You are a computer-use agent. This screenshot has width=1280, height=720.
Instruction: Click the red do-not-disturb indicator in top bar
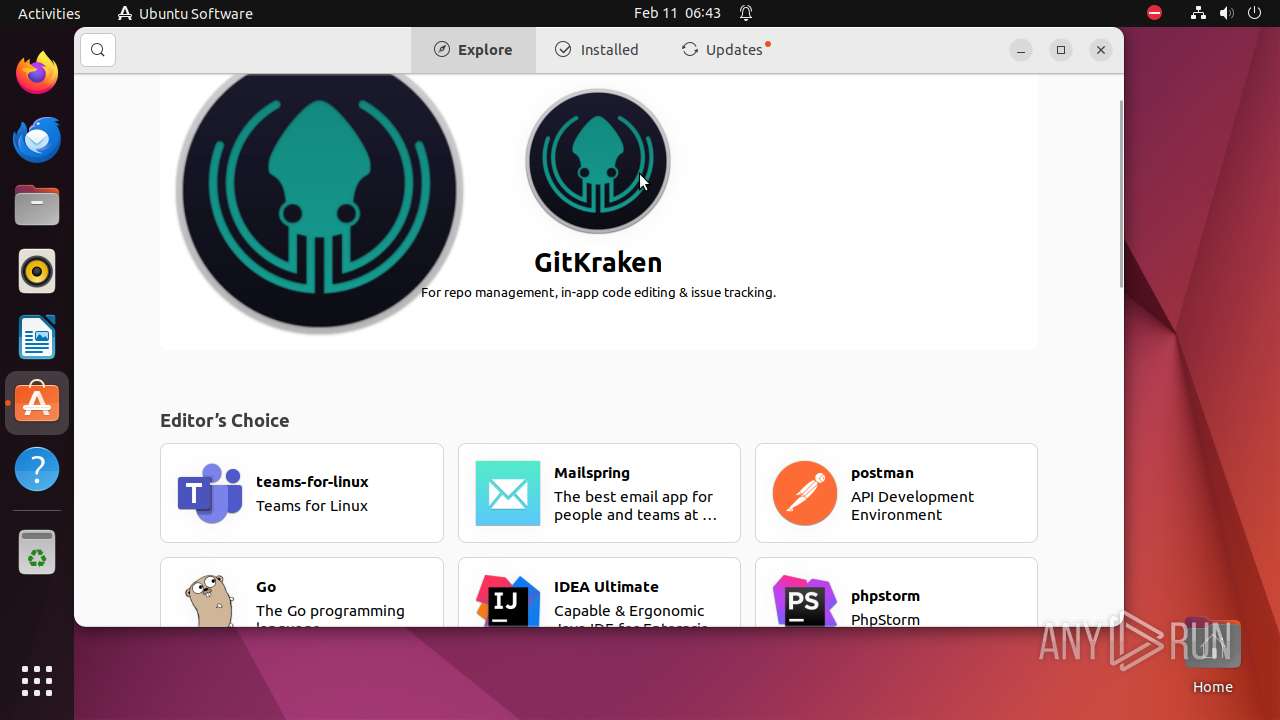(x=1155, y=13)
